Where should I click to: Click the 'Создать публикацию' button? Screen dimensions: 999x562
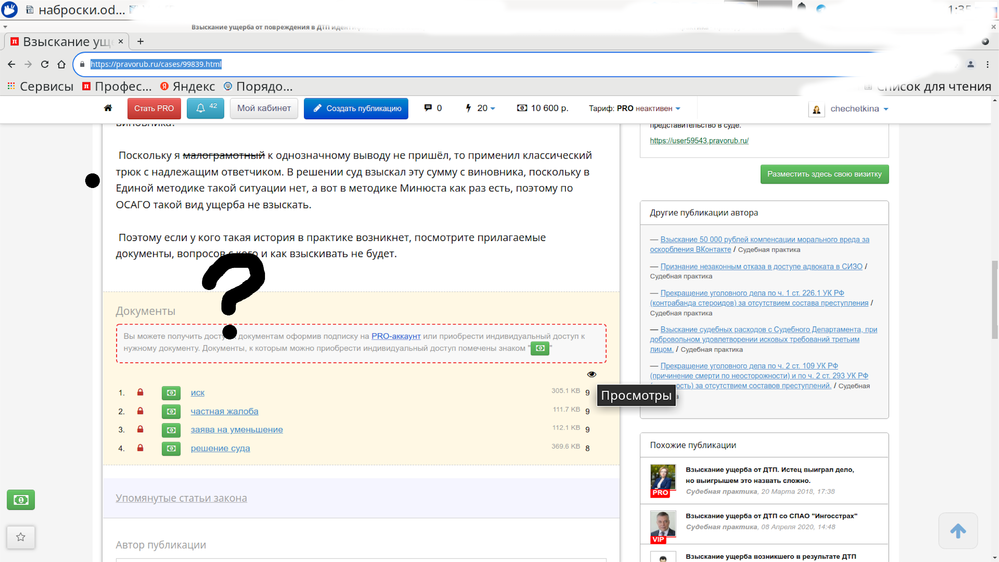[x=355, y=108]
